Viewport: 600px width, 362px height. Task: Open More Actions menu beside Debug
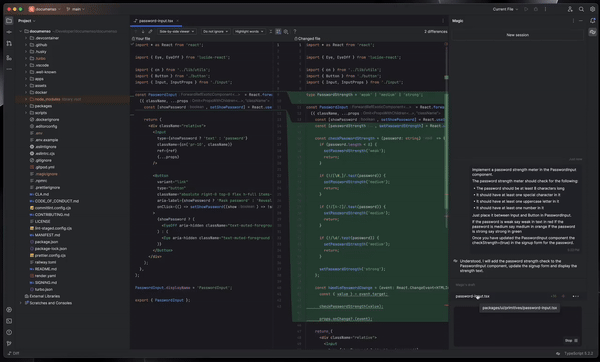(546, 9)
